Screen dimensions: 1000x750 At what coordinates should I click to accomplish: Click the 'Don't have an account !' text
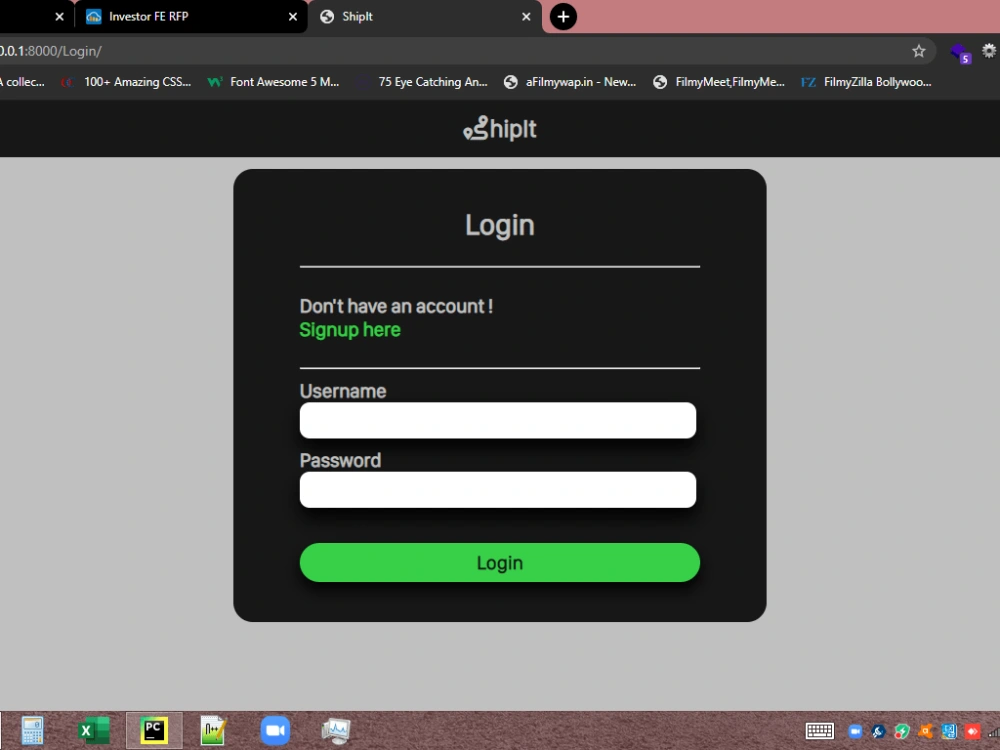[x=396, y=306]
